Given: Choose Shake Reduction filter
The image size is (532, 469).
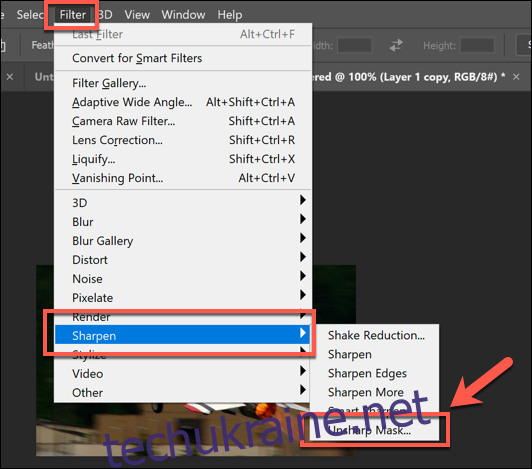Looking at the screenshot, I should [375, 335].
